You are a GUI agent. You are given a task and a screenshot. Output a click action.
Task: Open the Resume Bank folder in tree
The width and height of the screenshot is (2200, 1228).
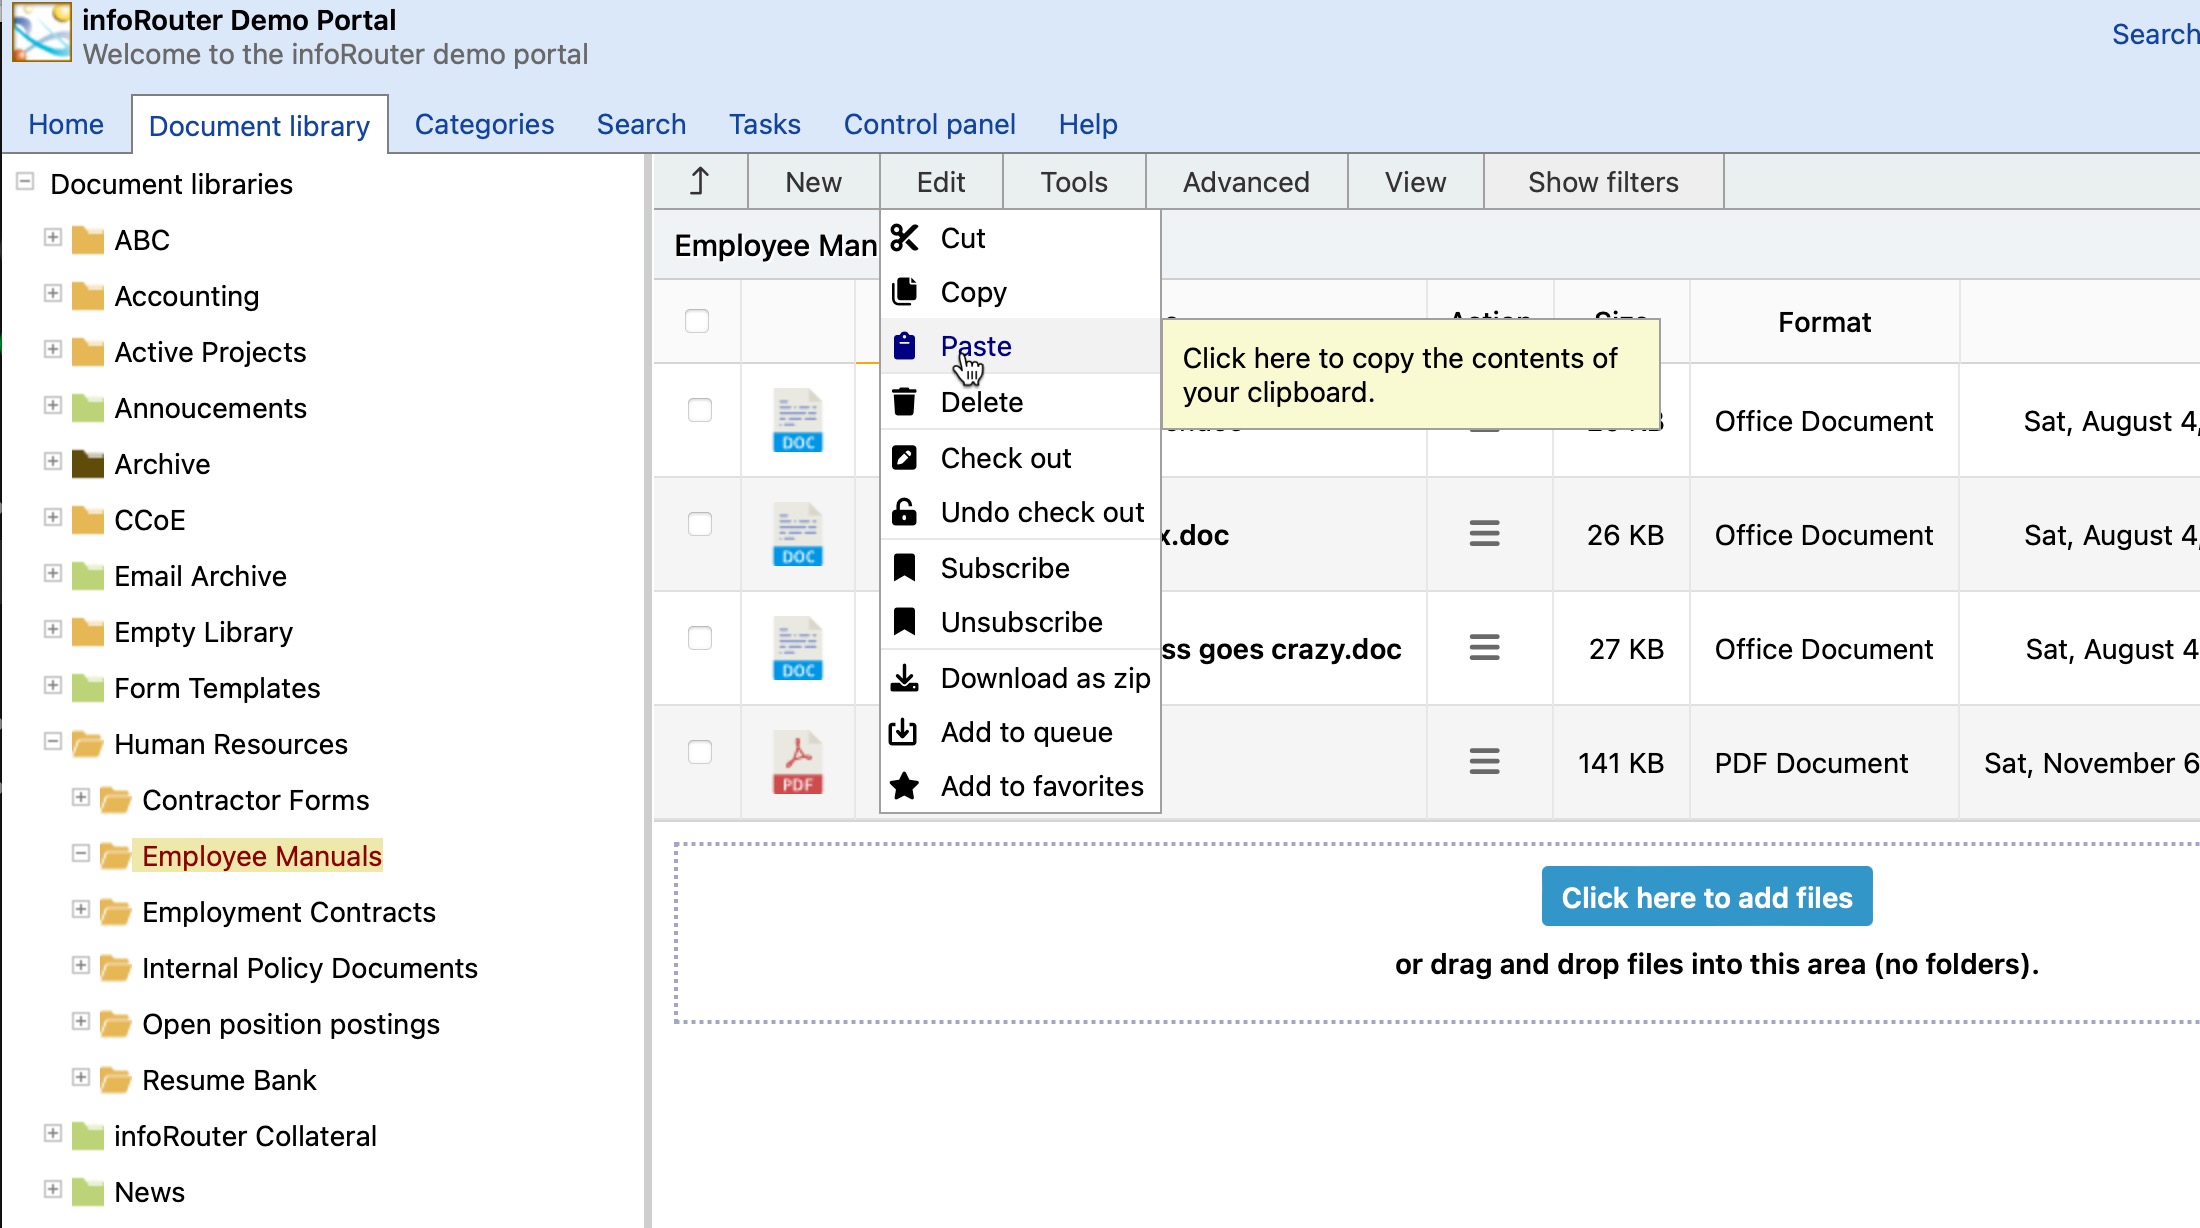point(229,1080)
